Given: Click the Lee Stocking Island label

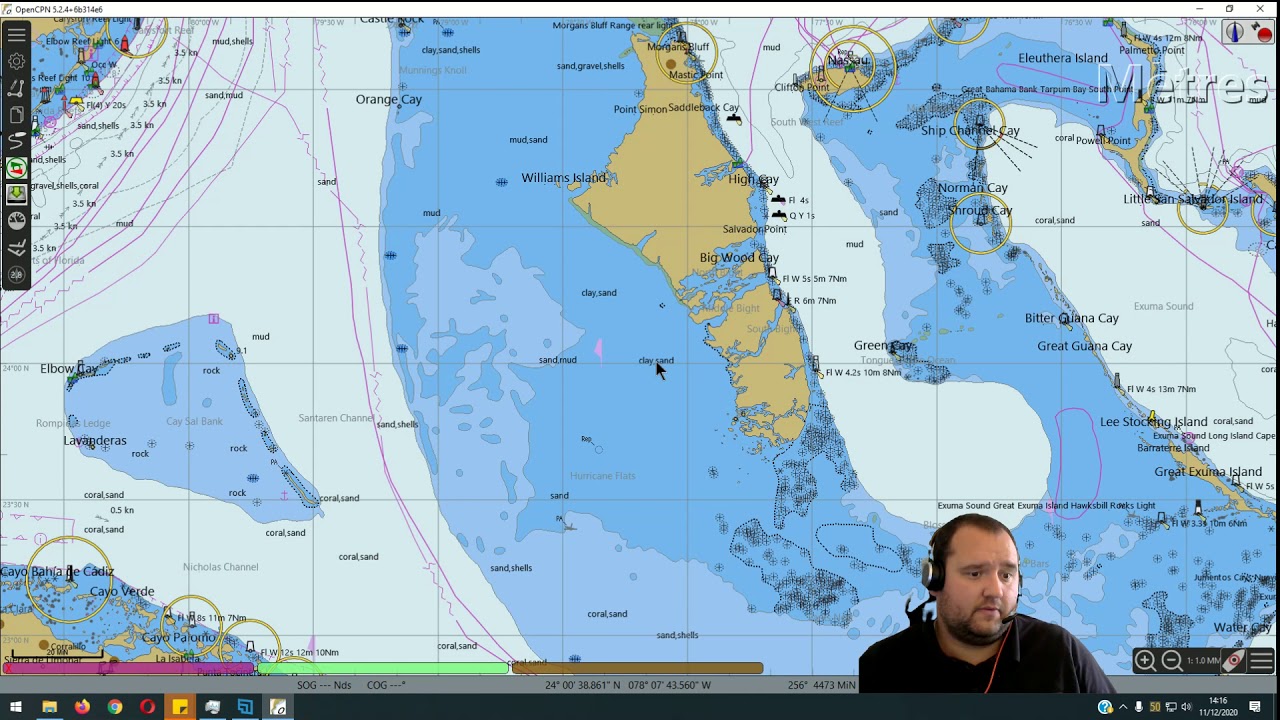Looking at the screenshot, I should [1153, 422].
